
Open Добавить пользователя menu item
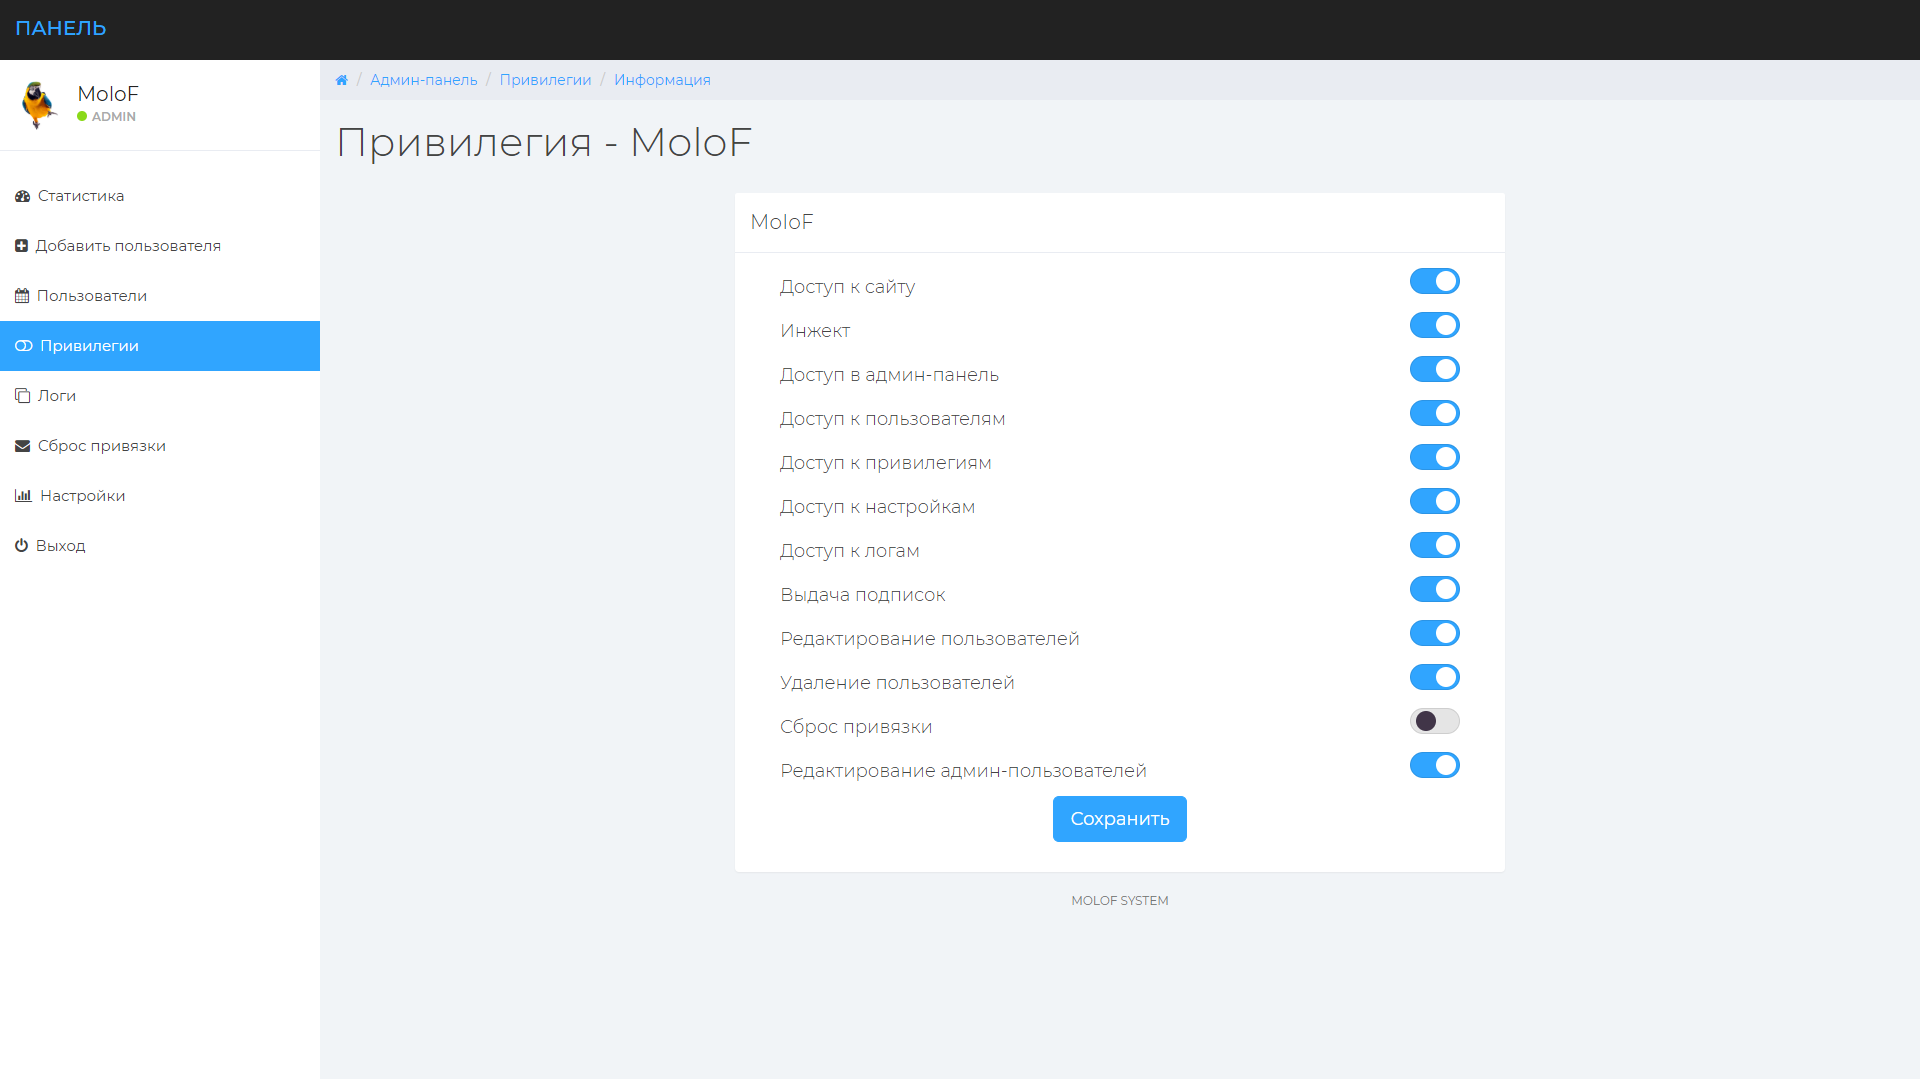(x=160, y=246)
